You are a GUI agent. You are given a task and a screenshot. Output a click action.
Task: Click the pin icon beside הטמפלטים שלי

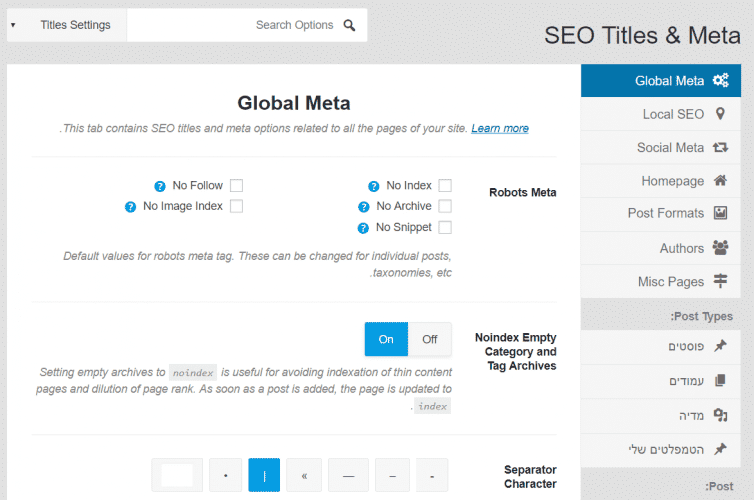point(720,449)
